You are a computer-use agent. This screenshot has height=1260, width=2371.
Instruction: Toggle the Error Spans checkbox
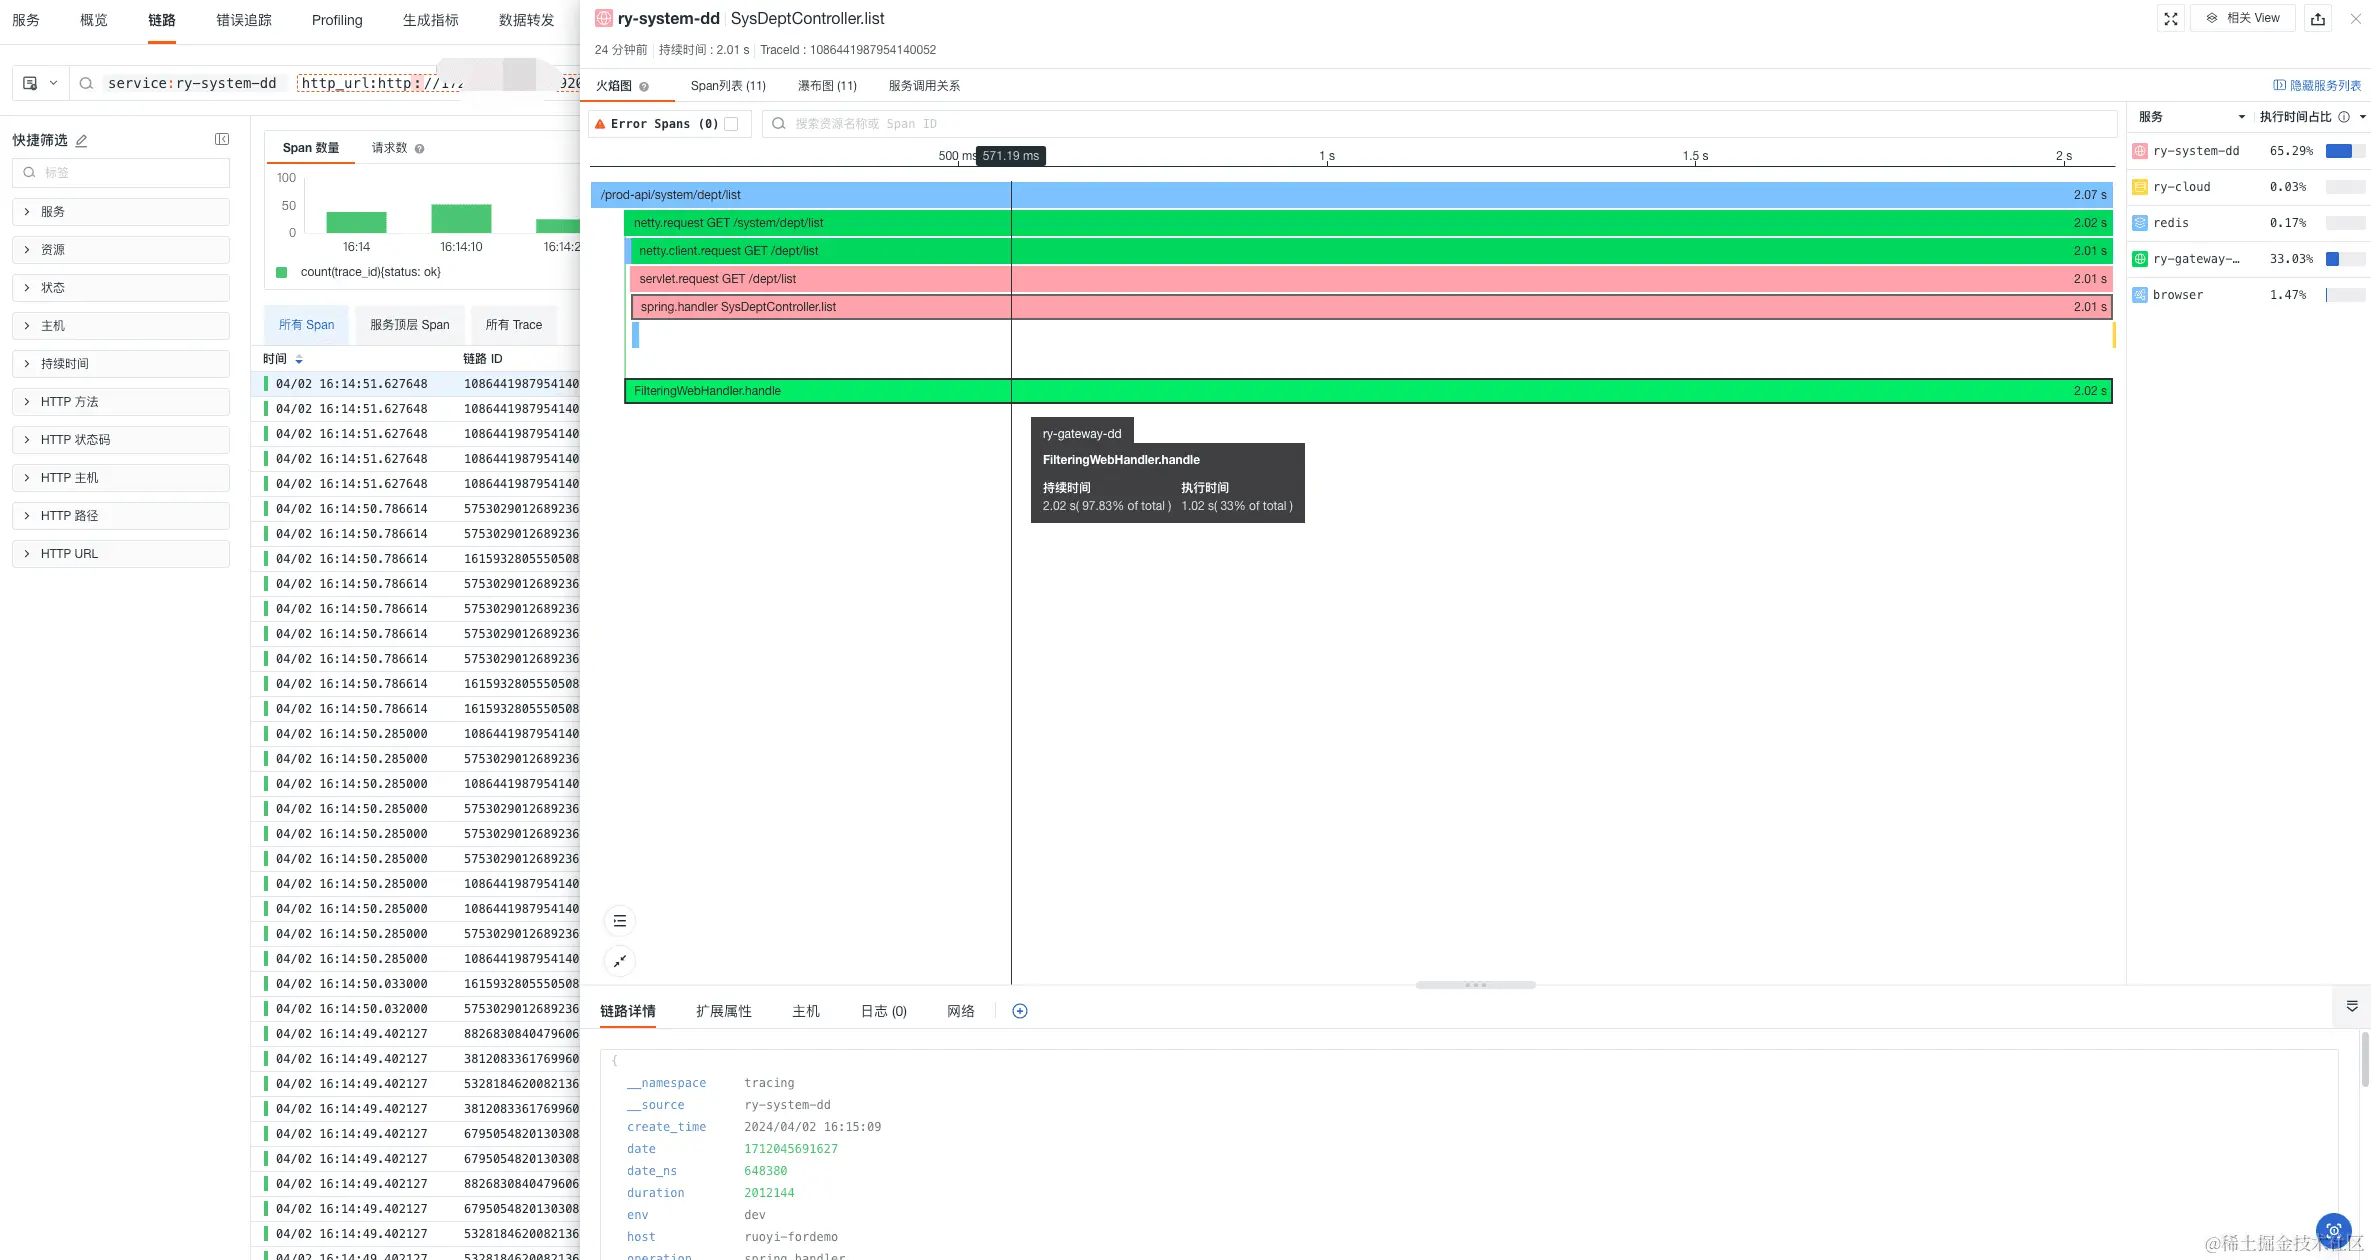(x=731, y=124)
